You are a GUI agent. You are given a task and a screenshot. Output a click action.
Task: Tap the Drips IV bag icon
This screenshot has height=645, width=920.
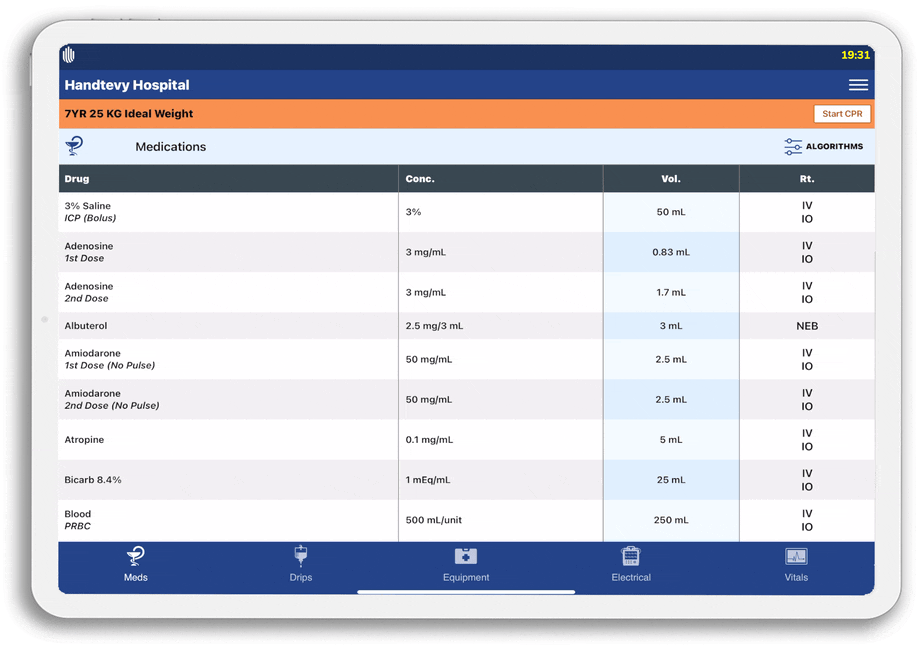tap(301, 556)
